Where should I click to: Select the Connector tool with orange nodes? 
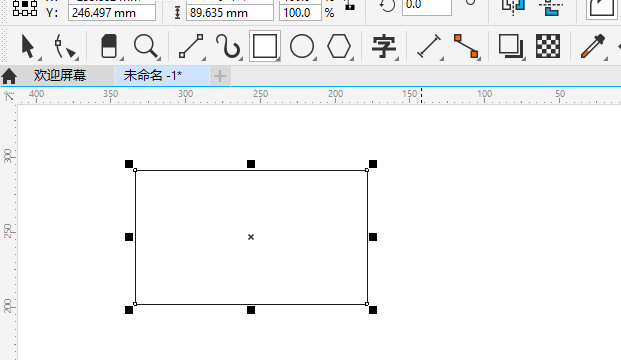click(466, 46)
